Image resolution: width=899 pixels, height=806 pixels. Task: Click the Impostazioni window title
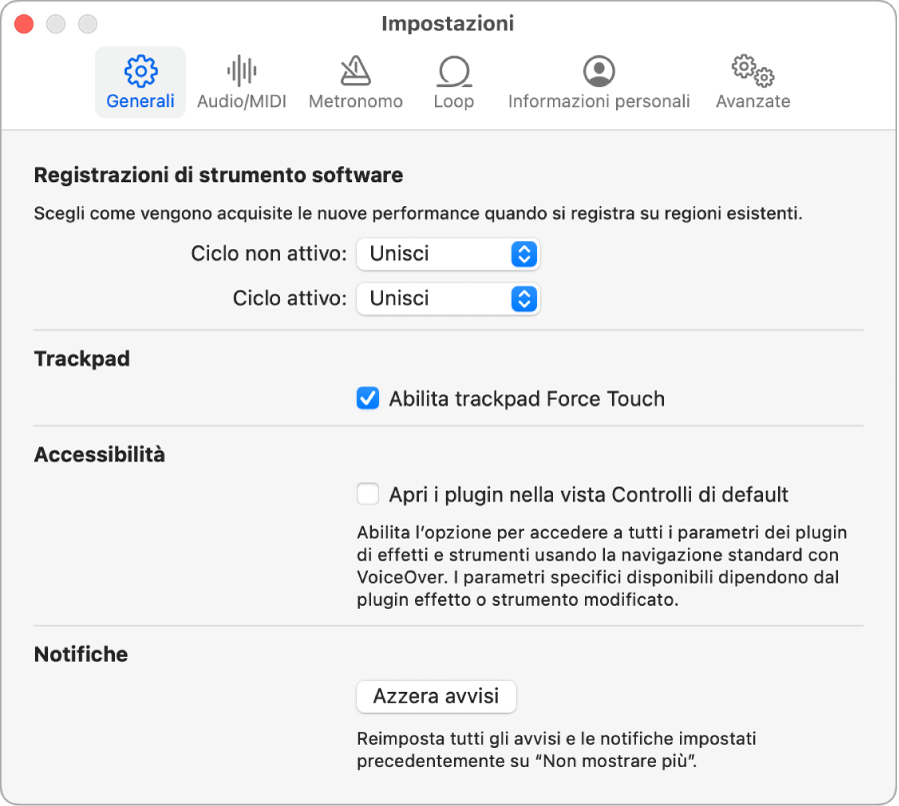(x=448, y=23)
